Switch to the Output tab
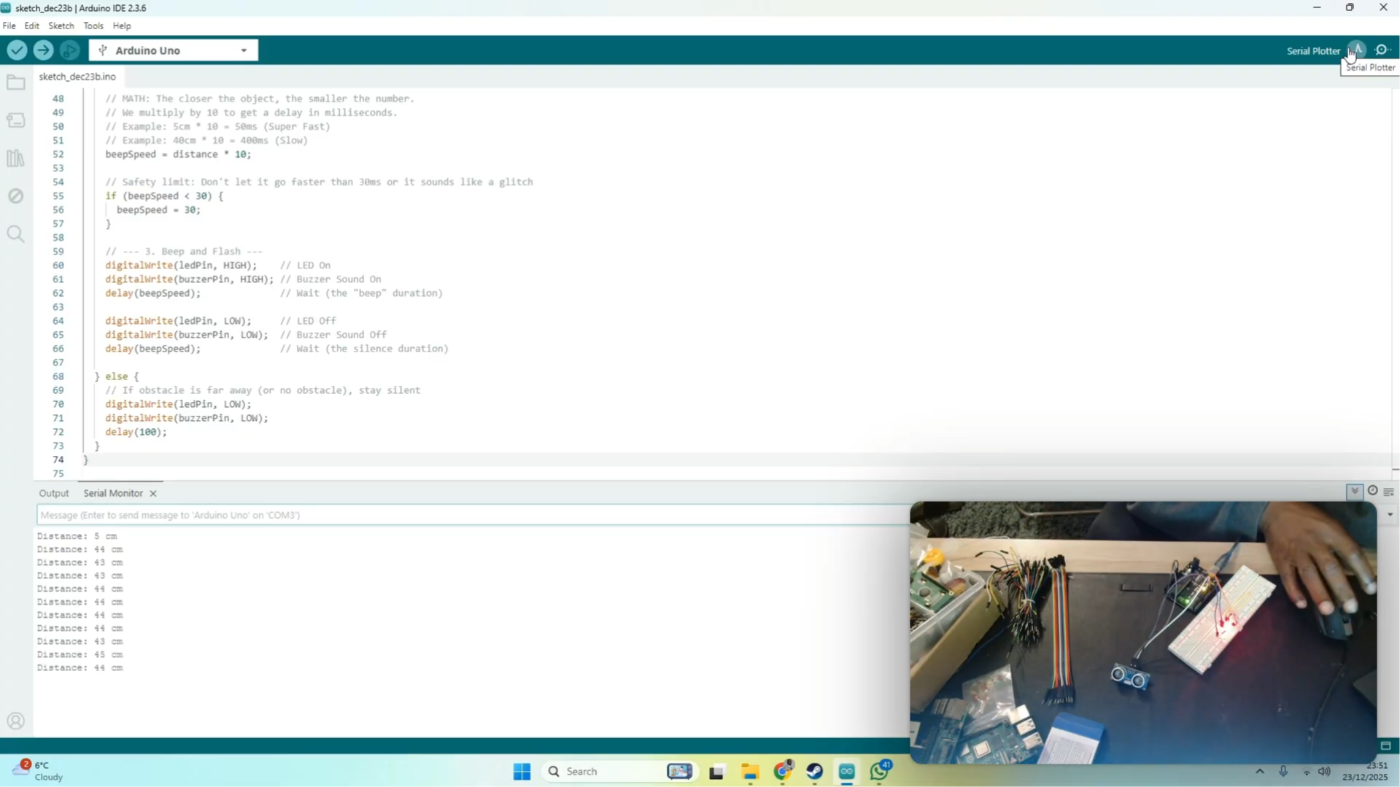Viewport: 1400px width, 787px height. (x=54, y=493)
